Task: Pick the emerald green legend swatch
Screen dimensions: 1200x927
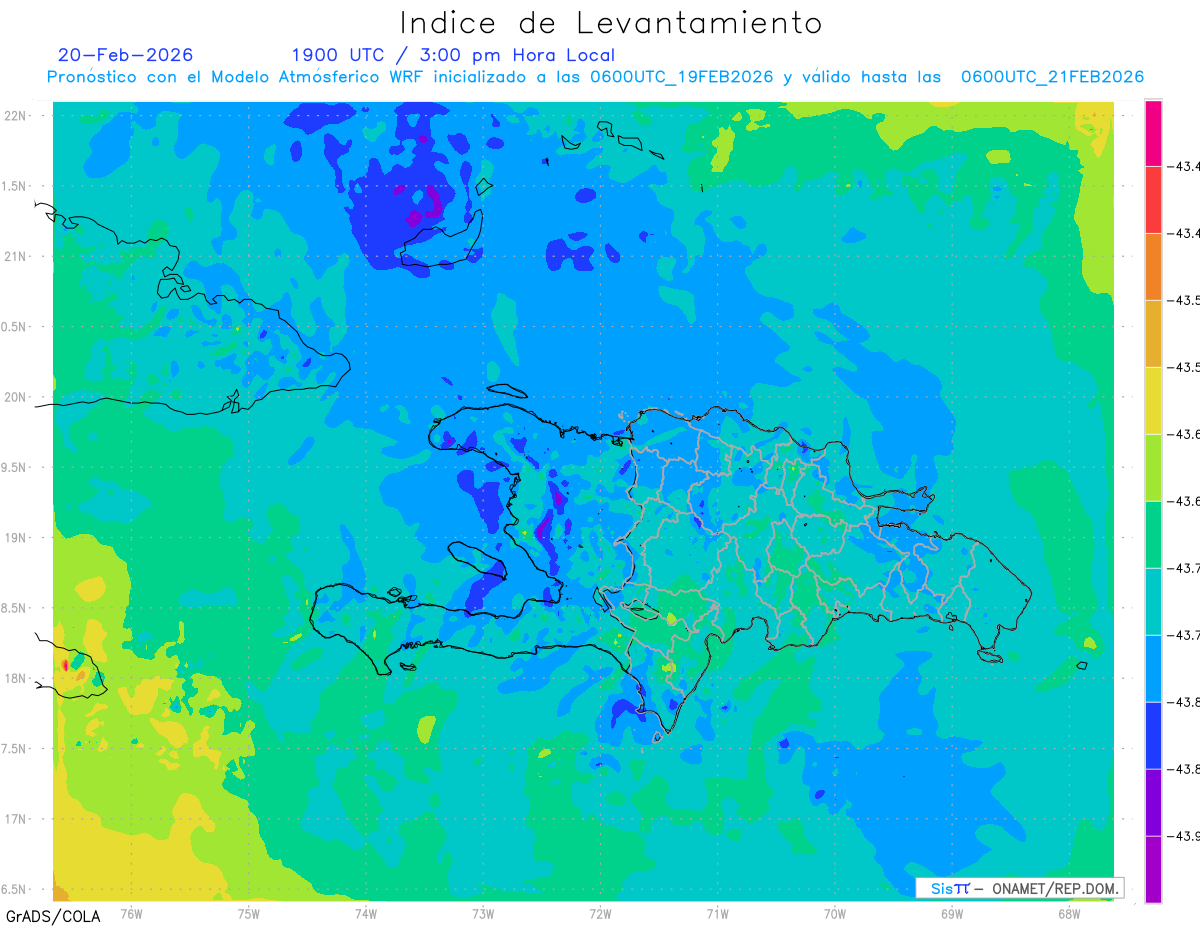Action: (x=1153, y=535)
